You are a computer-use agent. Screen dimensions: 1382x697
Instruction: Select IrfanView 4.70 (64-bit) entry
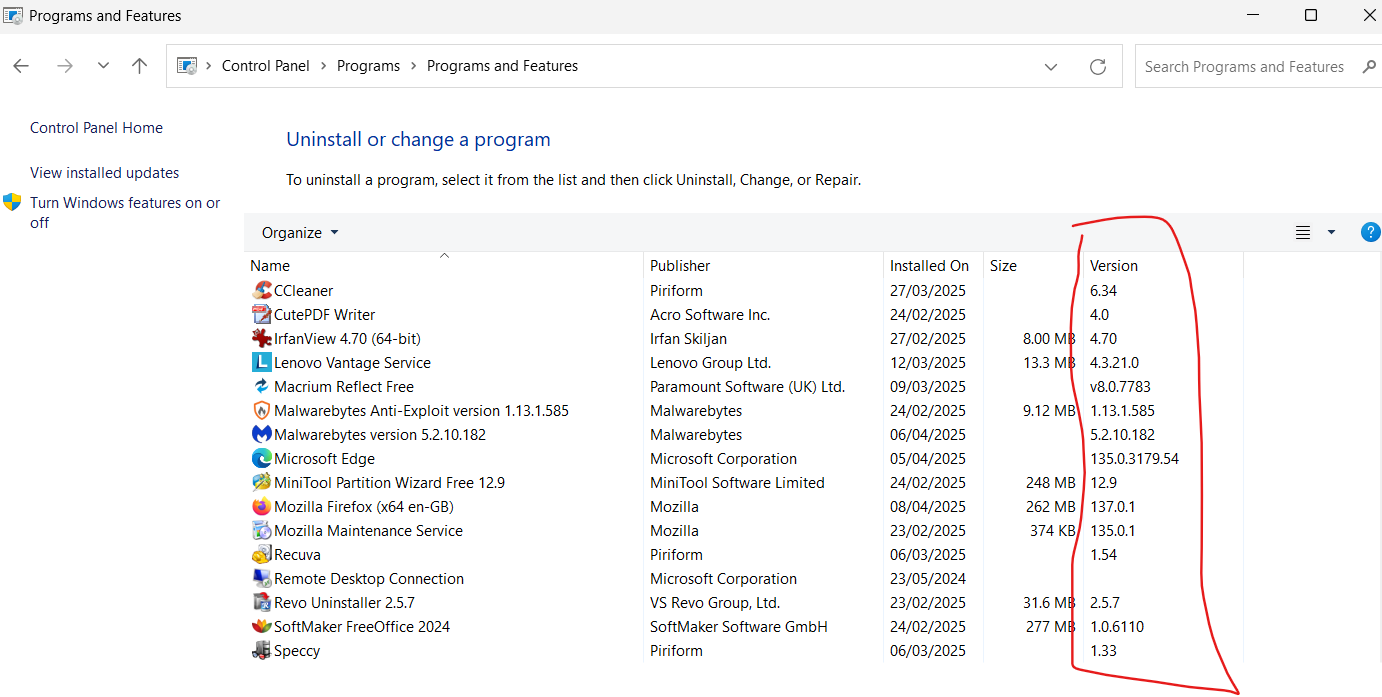coord(347,339)
